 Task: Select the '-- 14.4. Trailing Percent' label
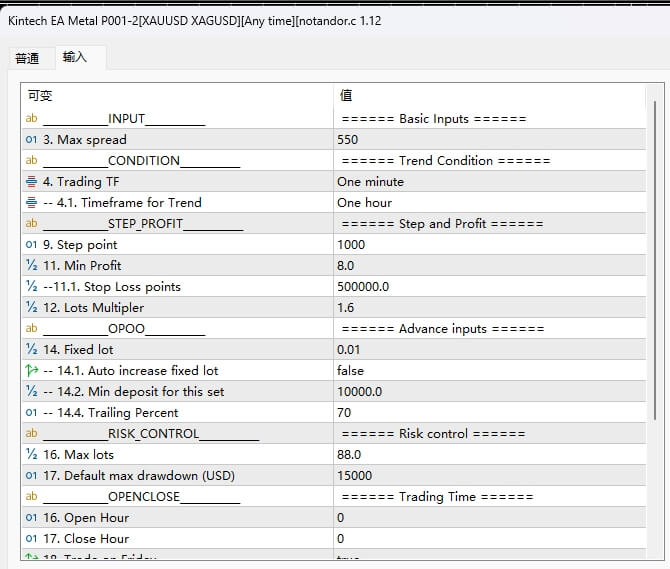pyautogui.click(x=111, y=412)
